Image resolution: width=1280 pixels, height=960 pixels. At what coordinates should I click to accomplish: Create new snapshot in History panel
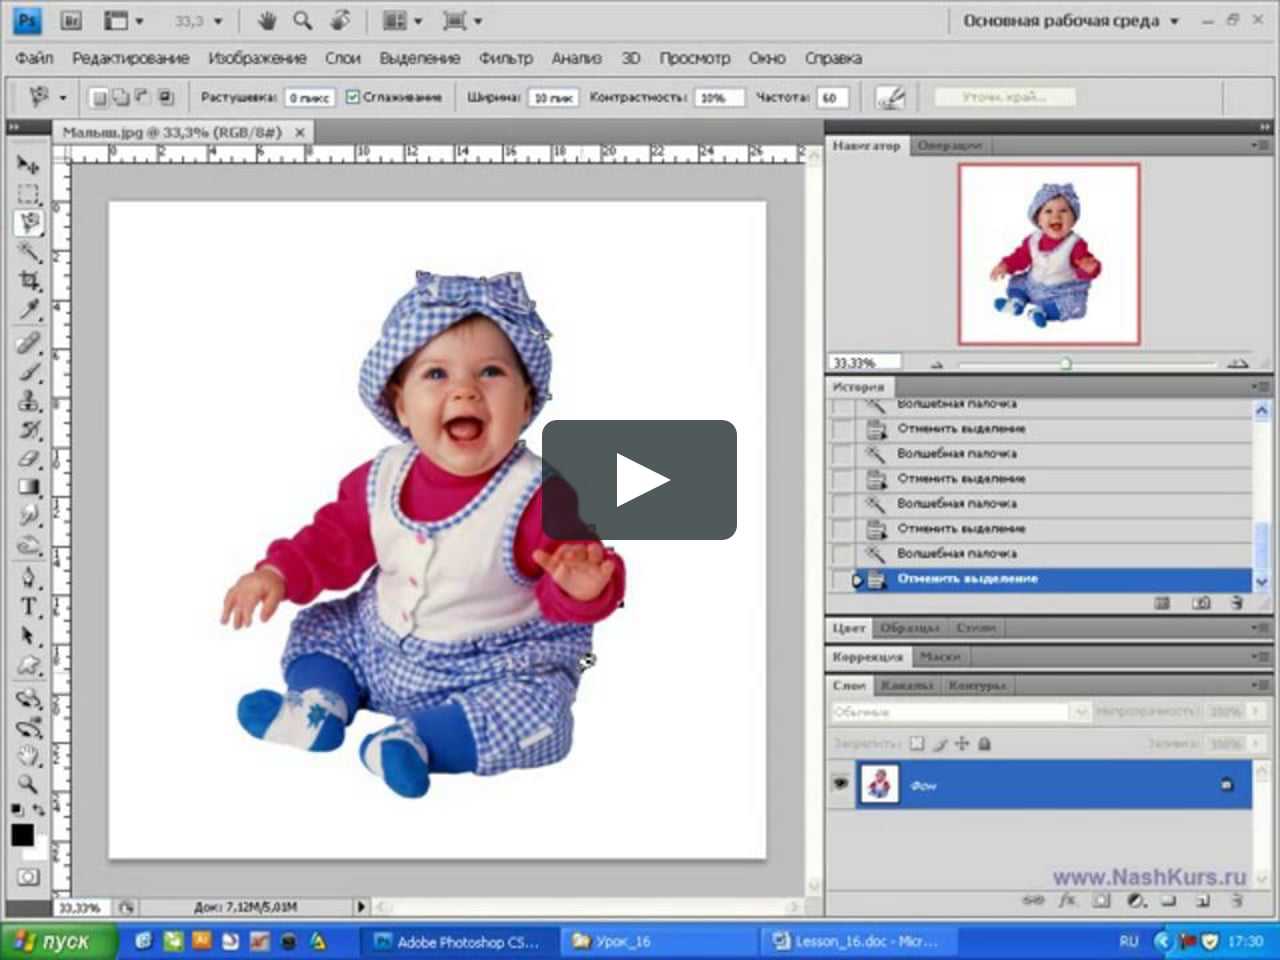[x=1201, y=603]
